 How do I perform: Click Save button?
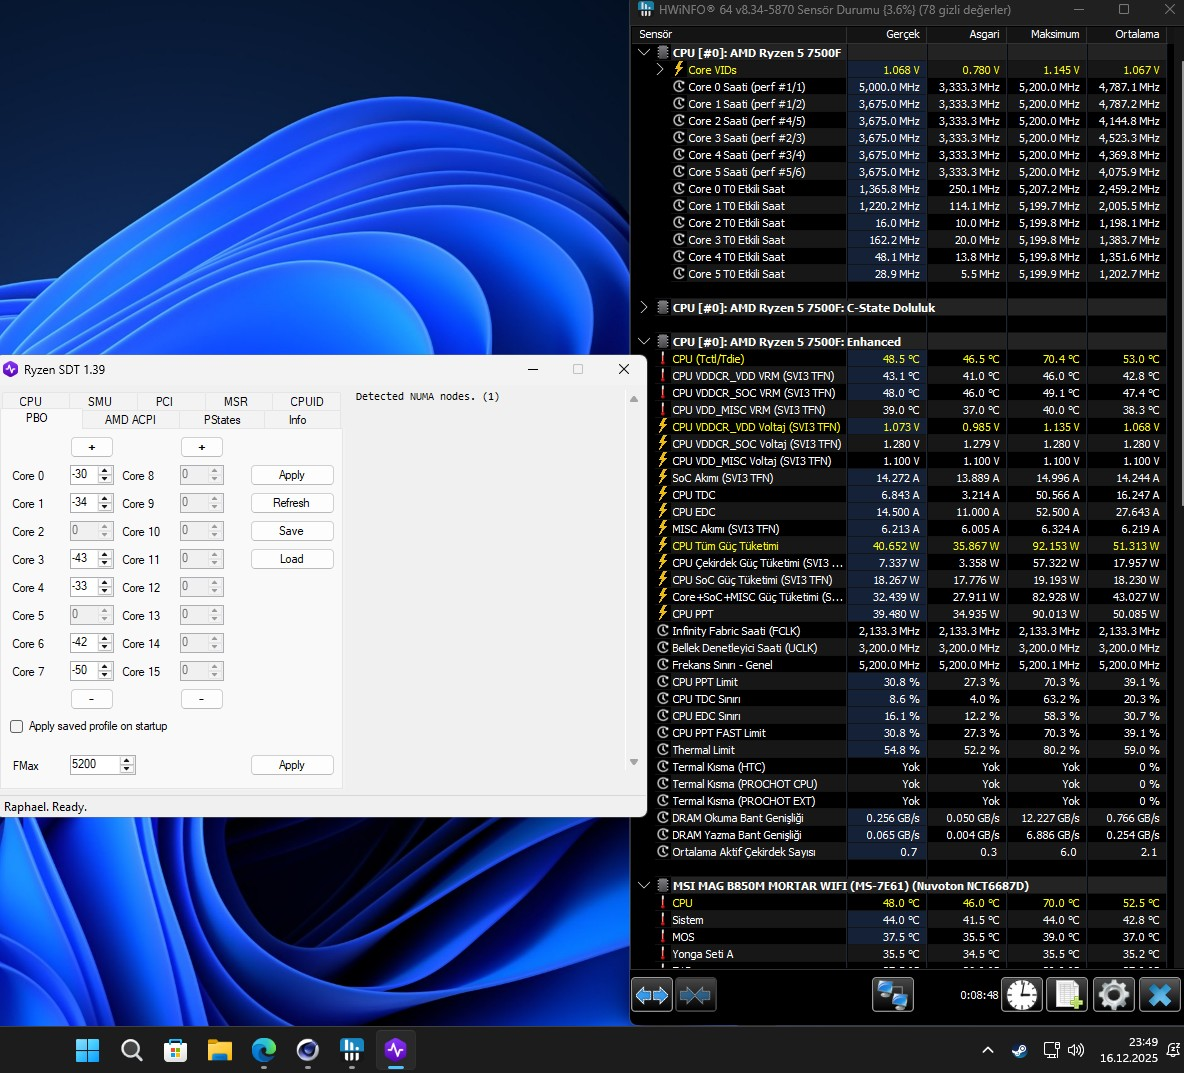pyautogui.click(x=291, y=531)
